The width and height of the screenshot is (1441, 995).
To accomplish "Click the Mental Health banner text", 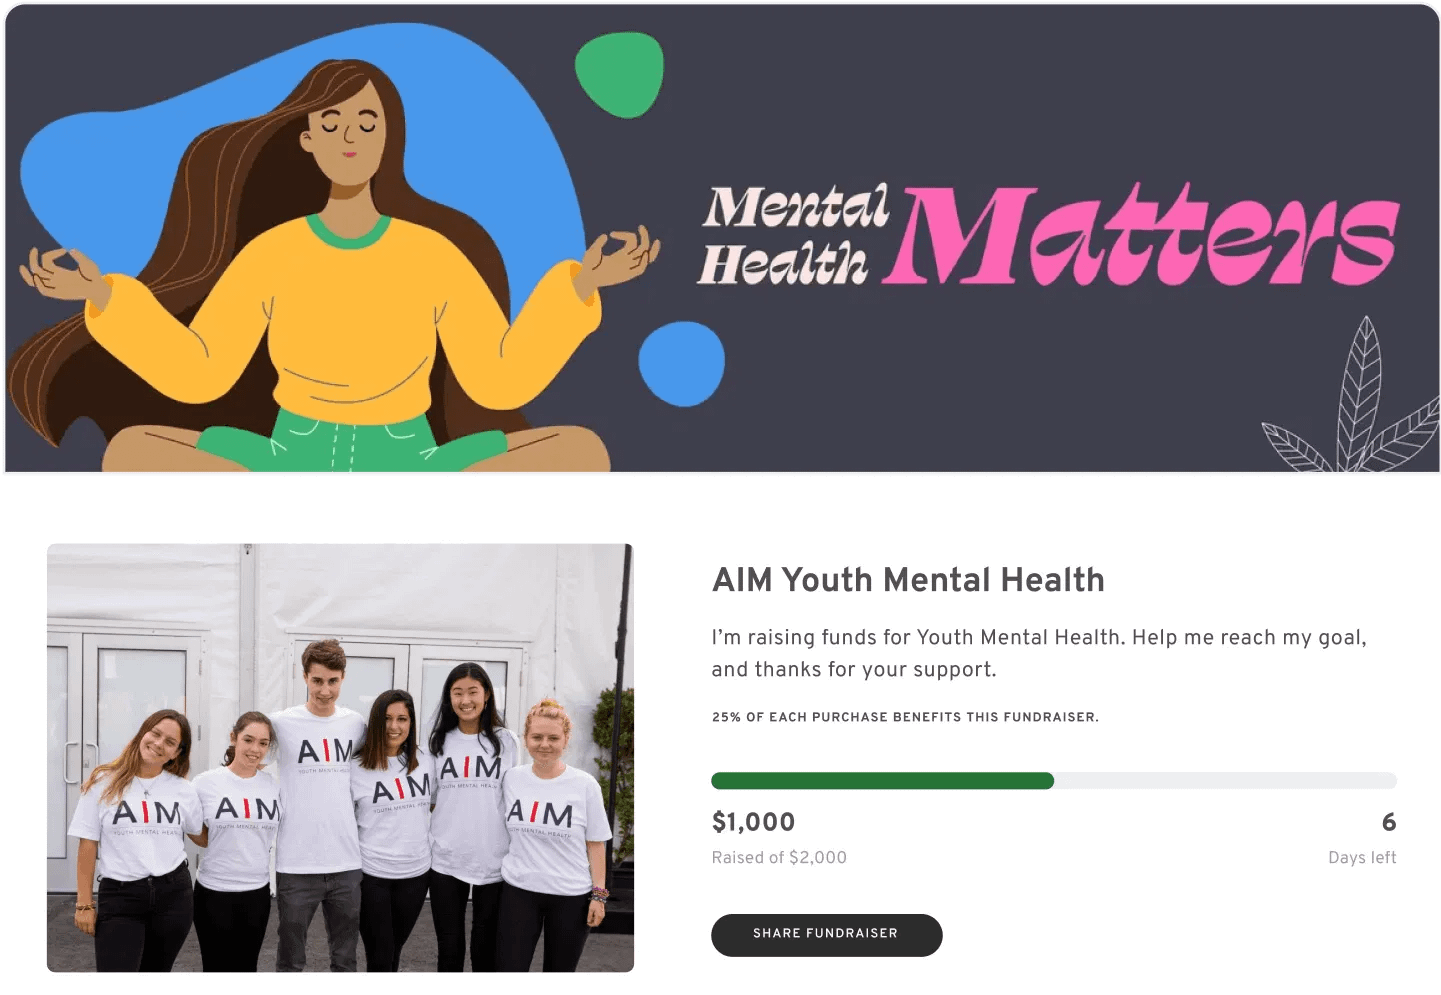I will coord(793,235).
